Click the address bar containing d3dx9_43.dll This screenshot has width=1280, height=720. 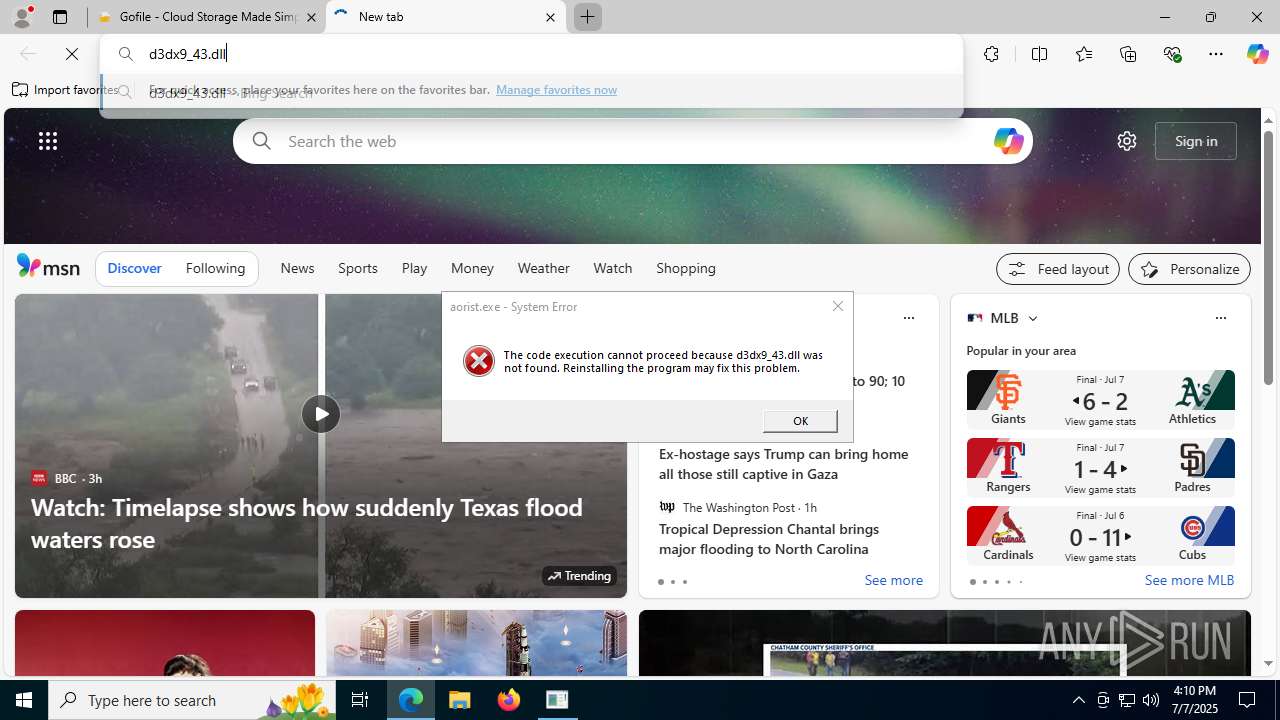coord(531,54)
